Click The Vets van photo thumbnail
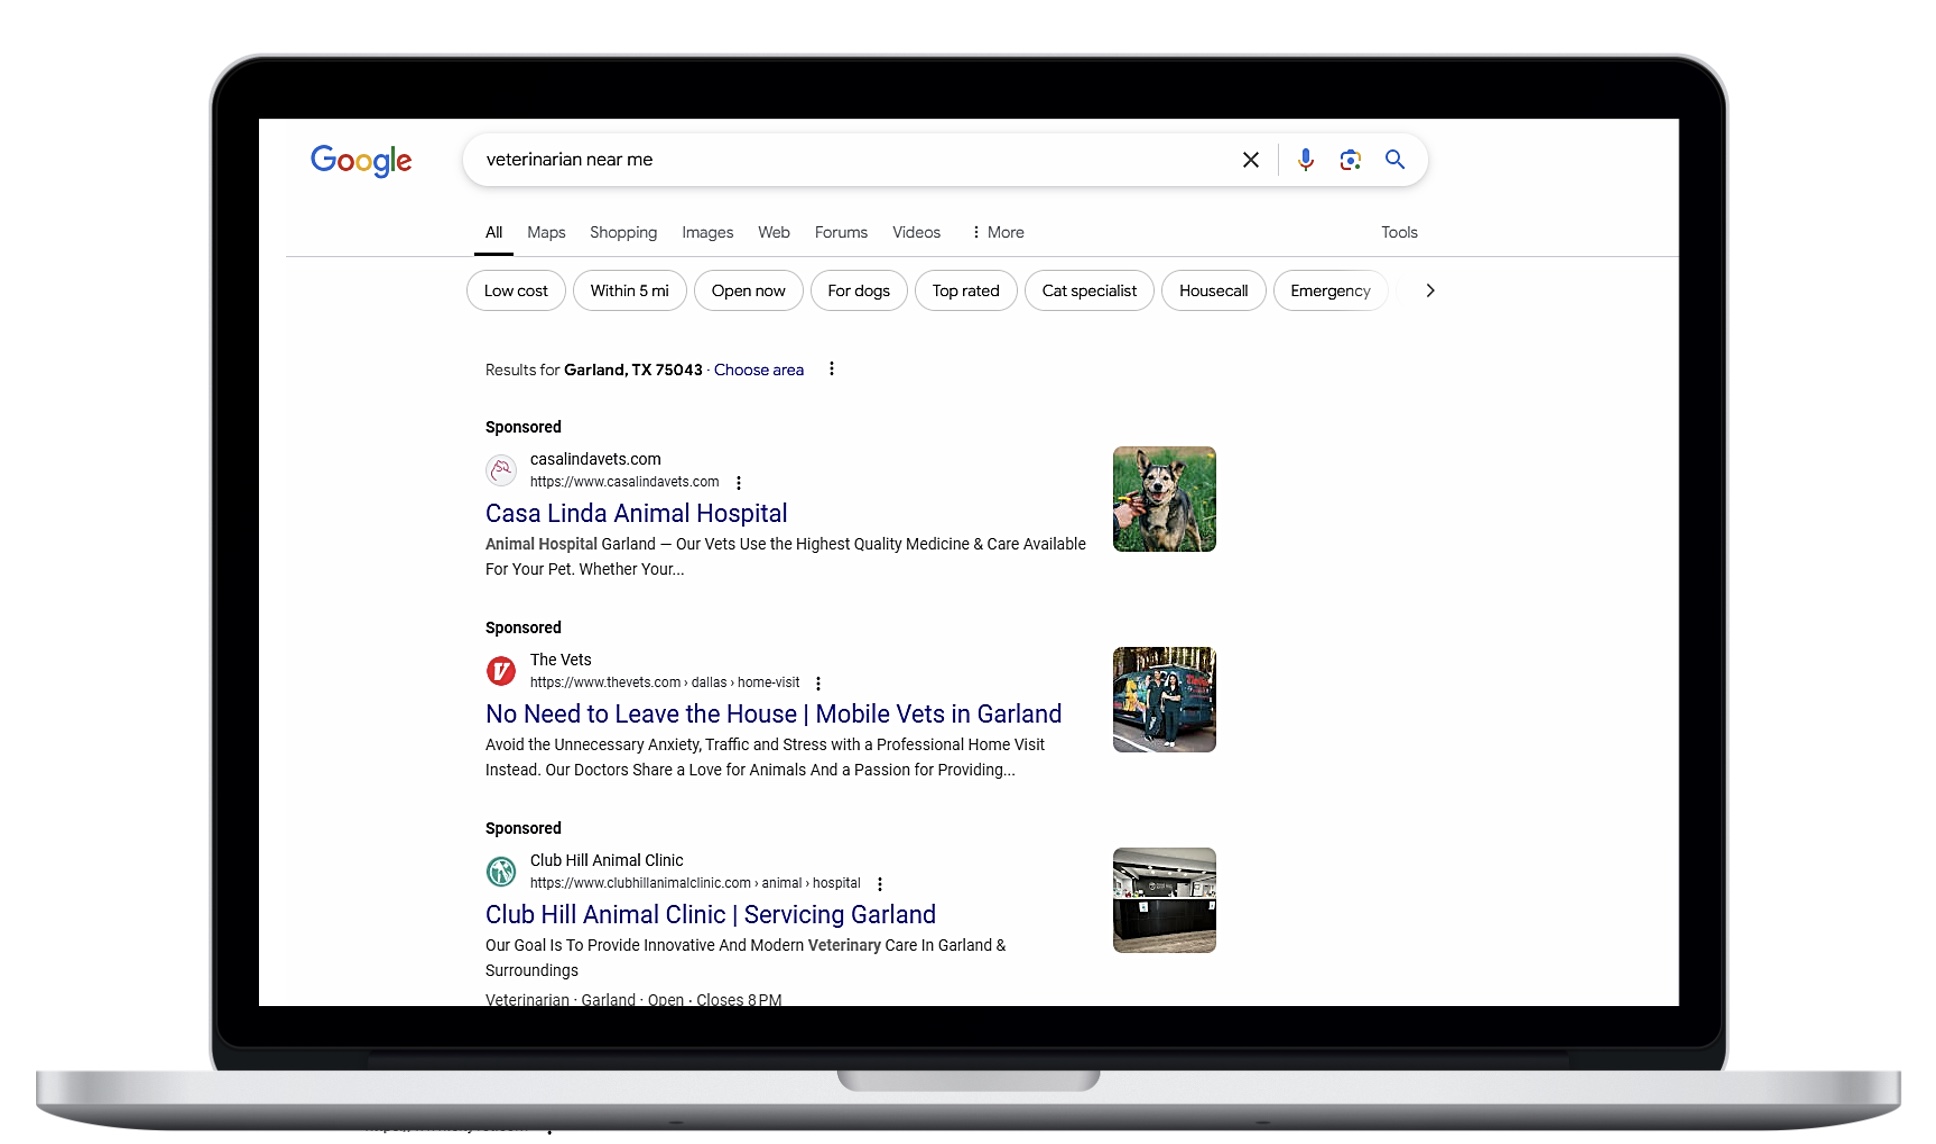Screen dimensions: 1936x1144 click(x=1164, y=700)
